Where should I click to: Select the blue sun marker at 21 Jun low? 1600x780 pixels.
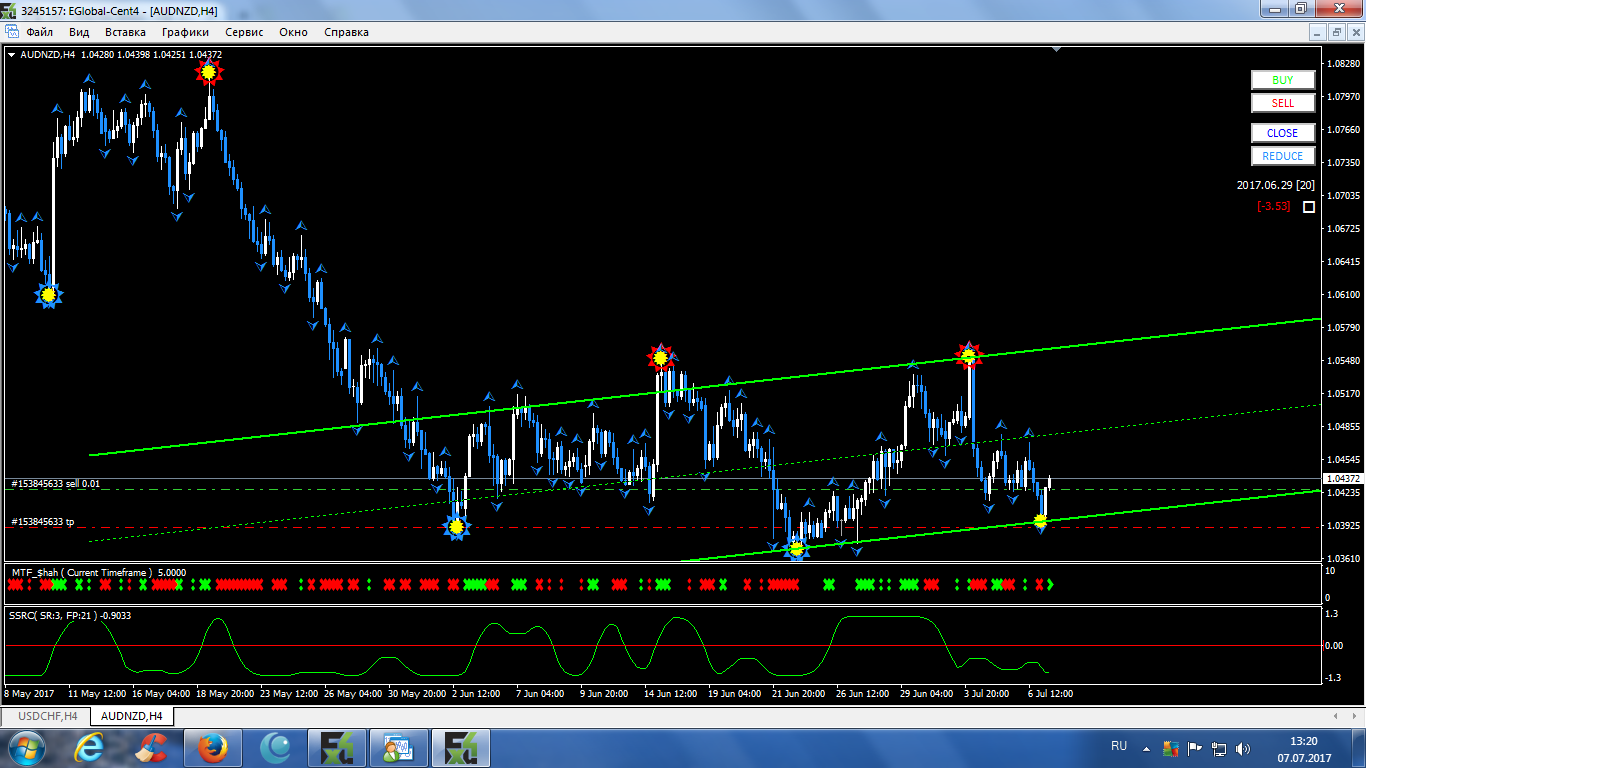(796, 548)
